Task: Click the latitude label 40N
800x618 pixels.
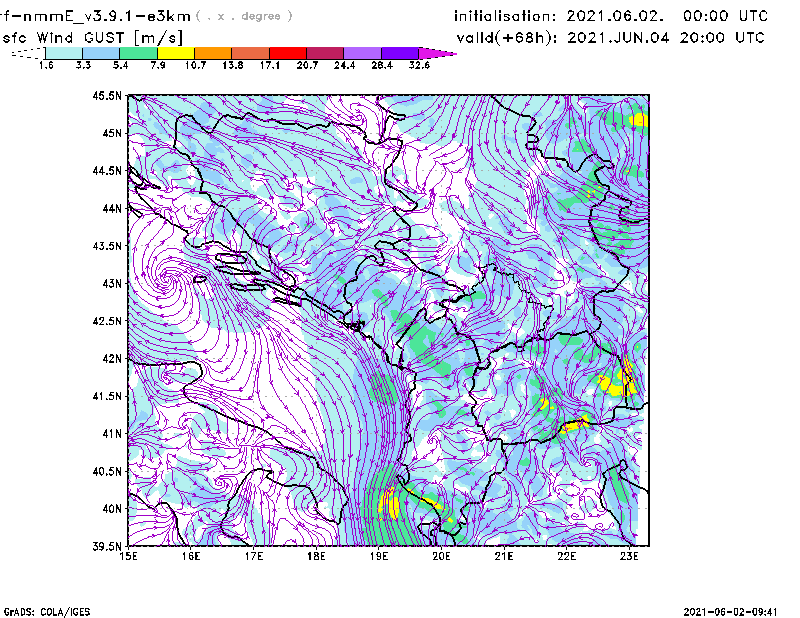Action: pyautogui.click(x=112, y=509)
